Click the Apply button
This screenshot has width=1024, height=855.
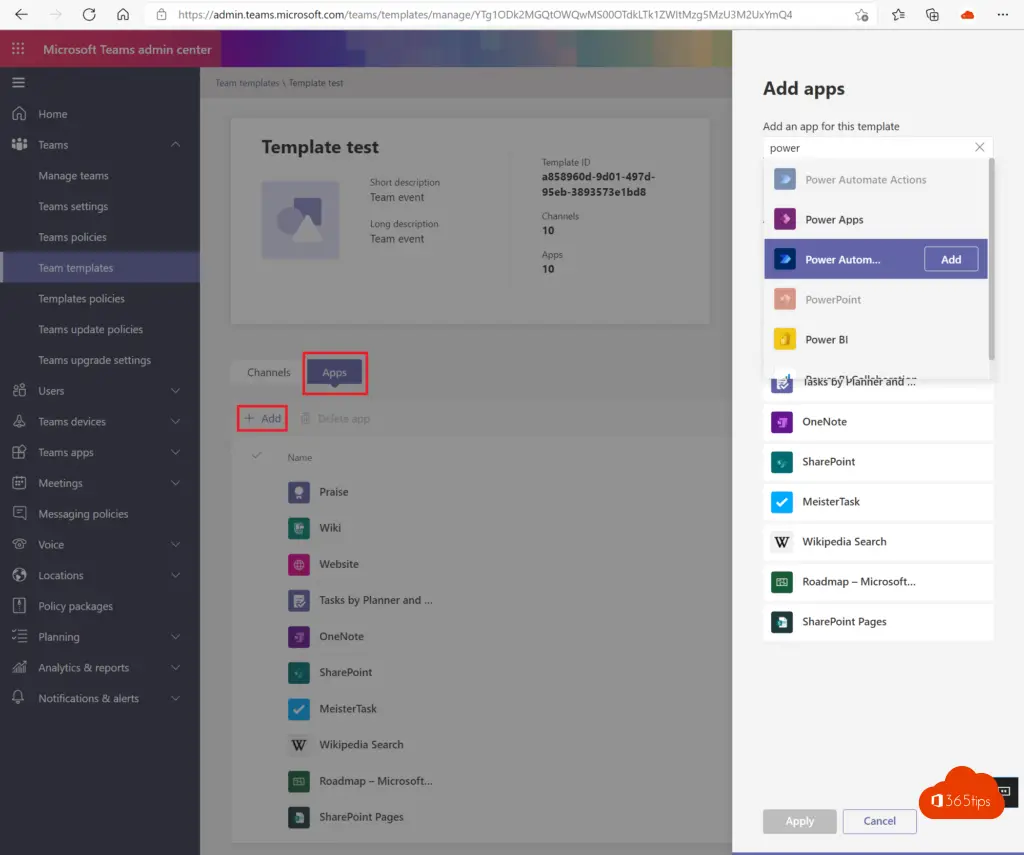tap(799, 821)
